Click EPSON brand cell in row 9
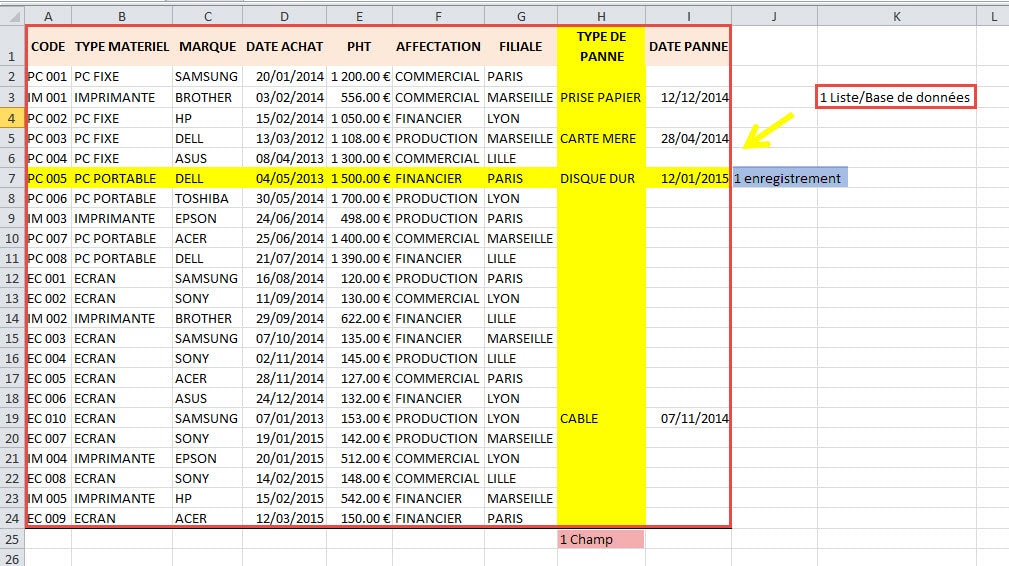The image size is (1009, 566). (x=207, y=218)
